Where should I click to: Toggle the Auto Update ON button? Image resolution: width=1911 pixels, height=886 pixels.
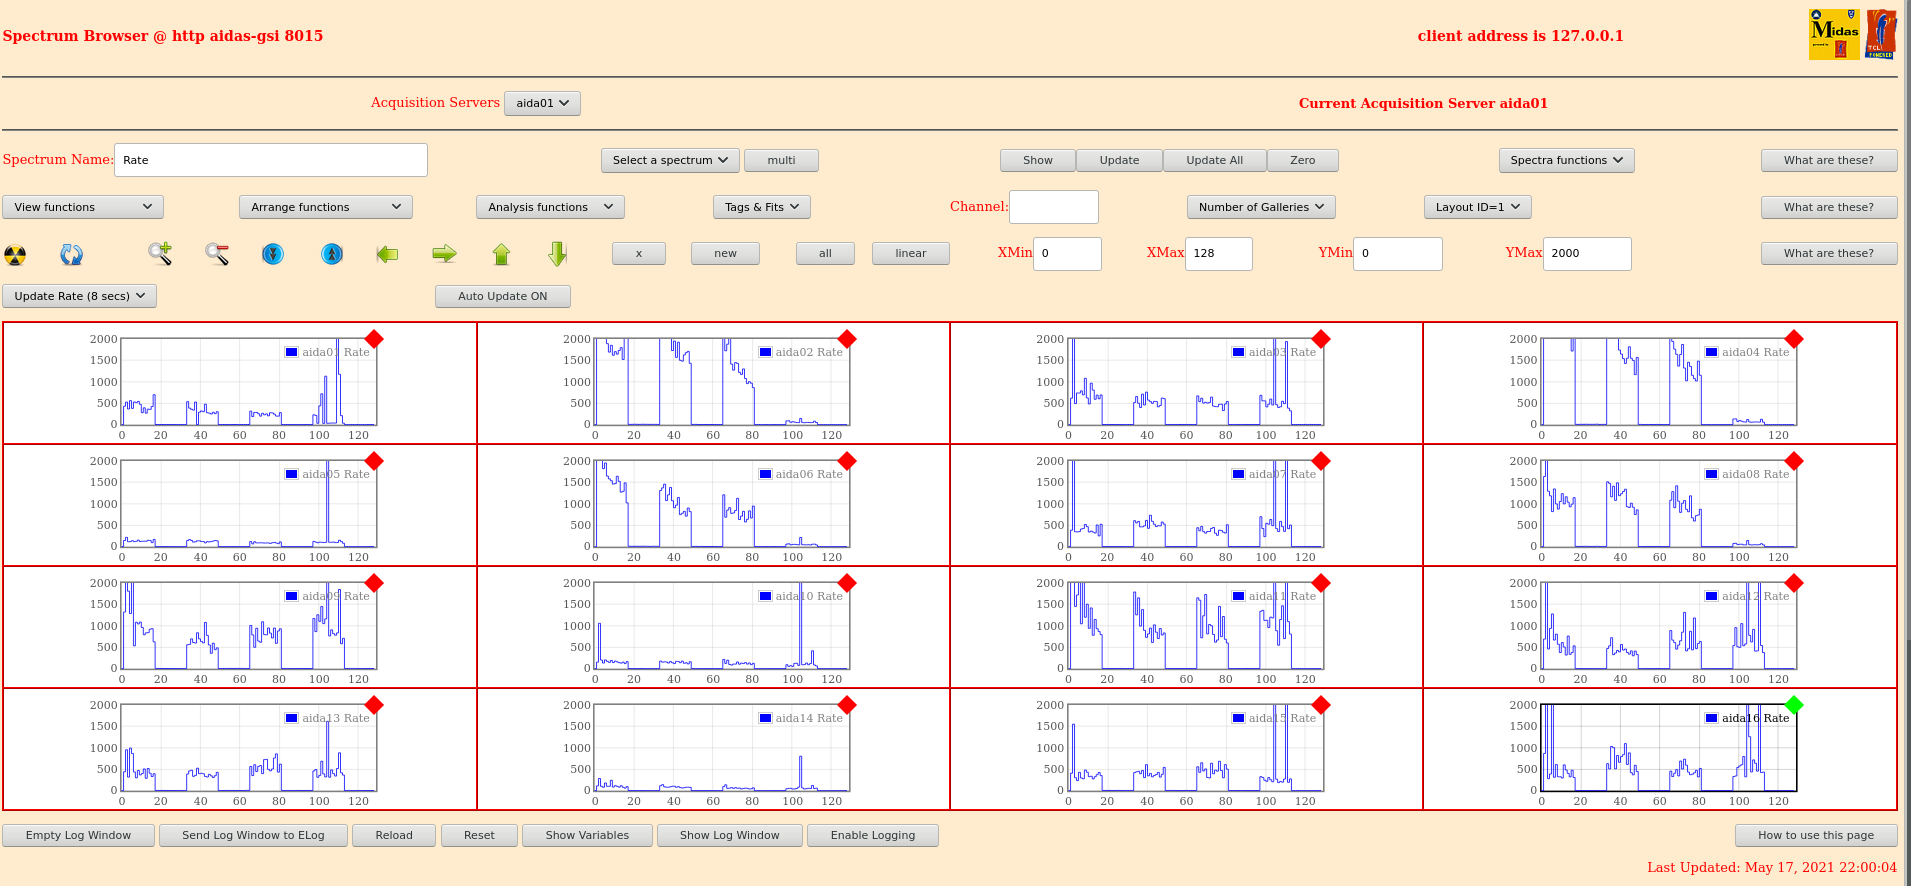click(x=502, y=296)
